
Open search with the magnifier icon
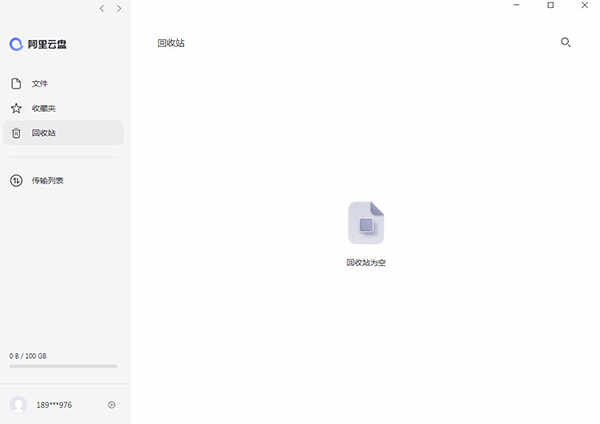click(x=566, y=42)
